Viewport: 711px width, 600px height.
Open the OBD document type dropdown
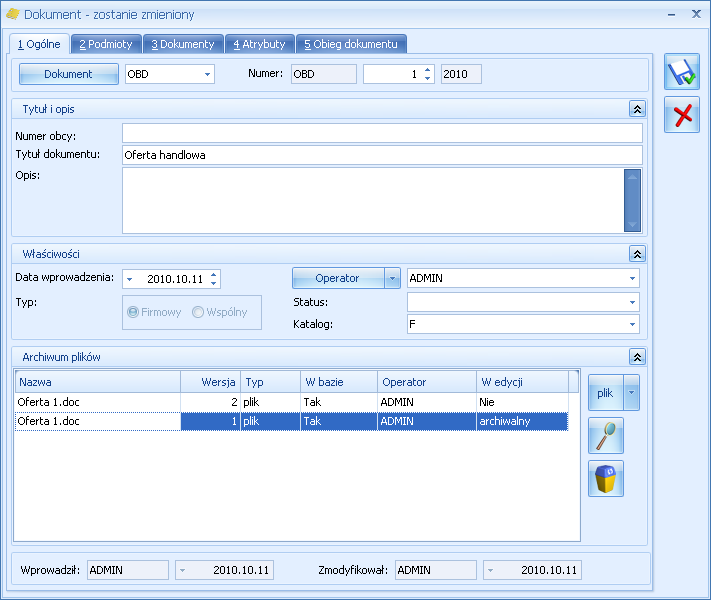207,74
